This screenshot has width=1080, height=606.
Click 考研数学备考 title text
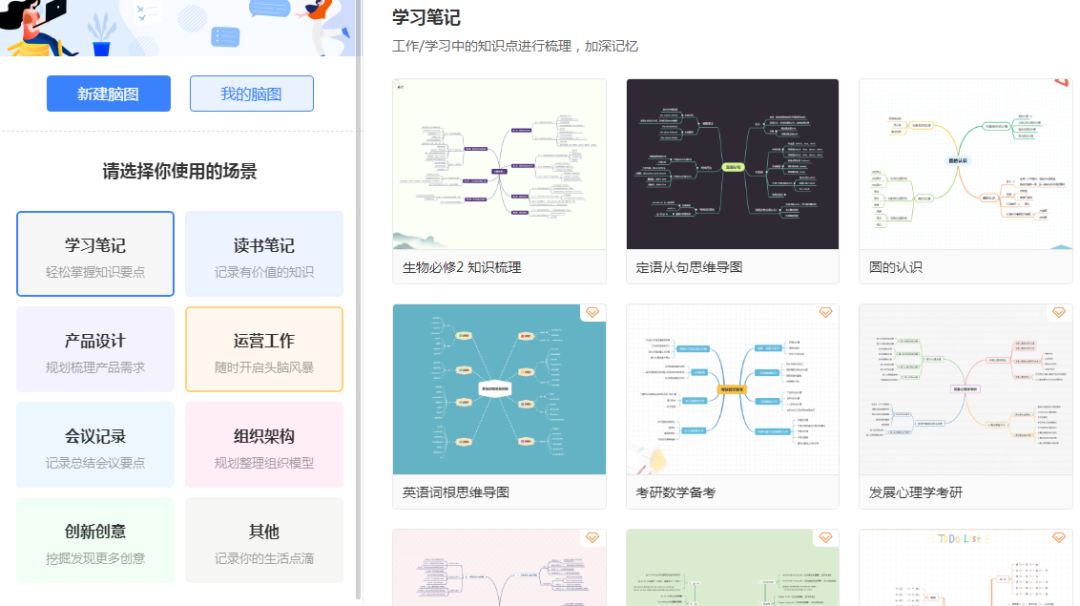(x=675, y=492)
